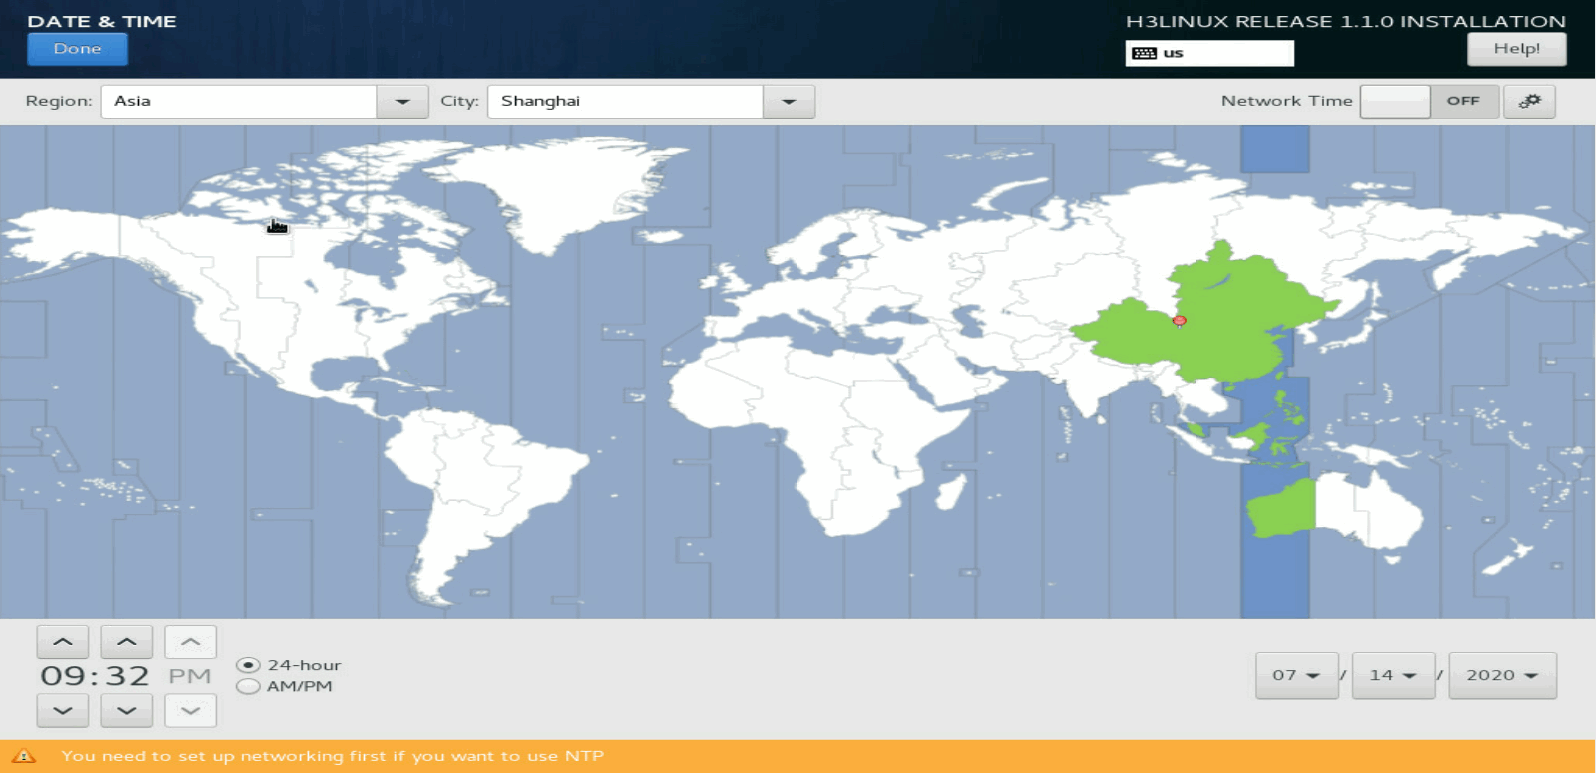Open the Help! button

(1516, 49)
